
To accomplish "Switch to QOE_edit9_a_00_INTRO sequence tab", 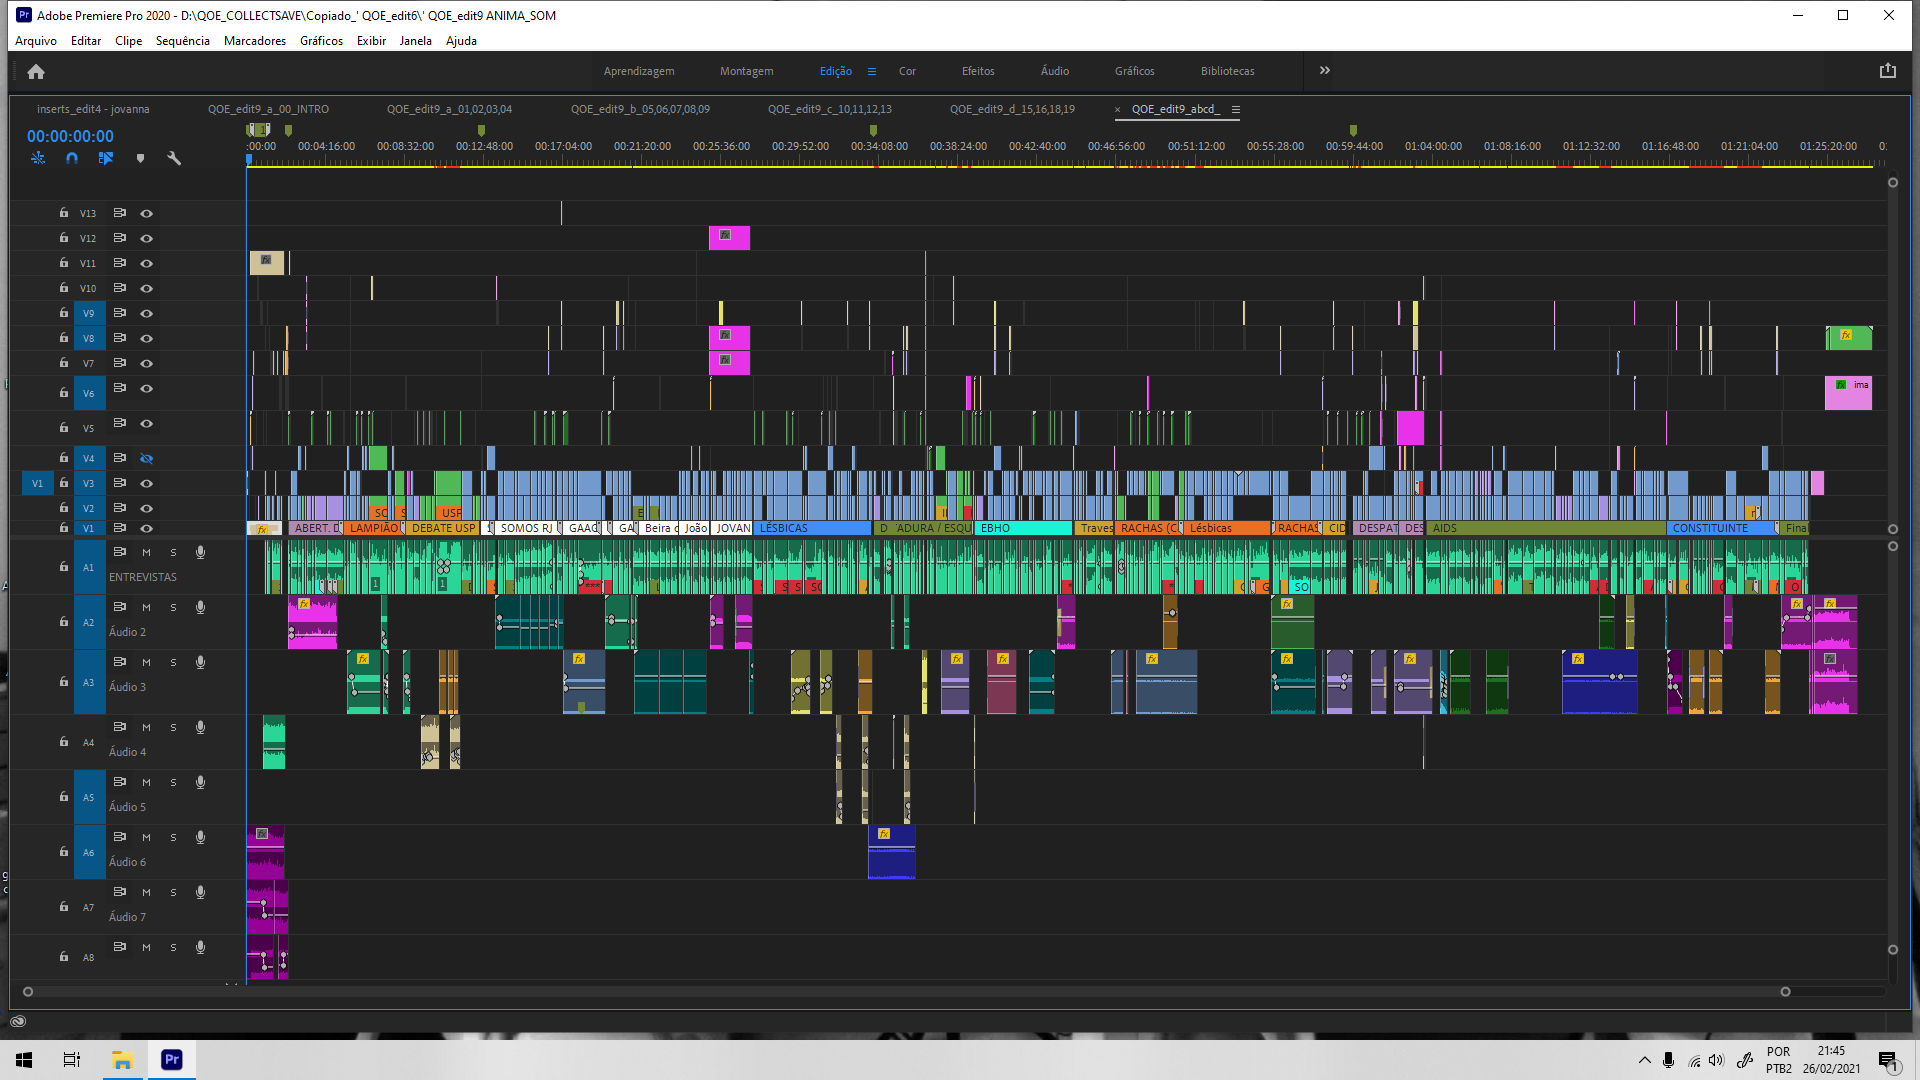I will (268, 109).
